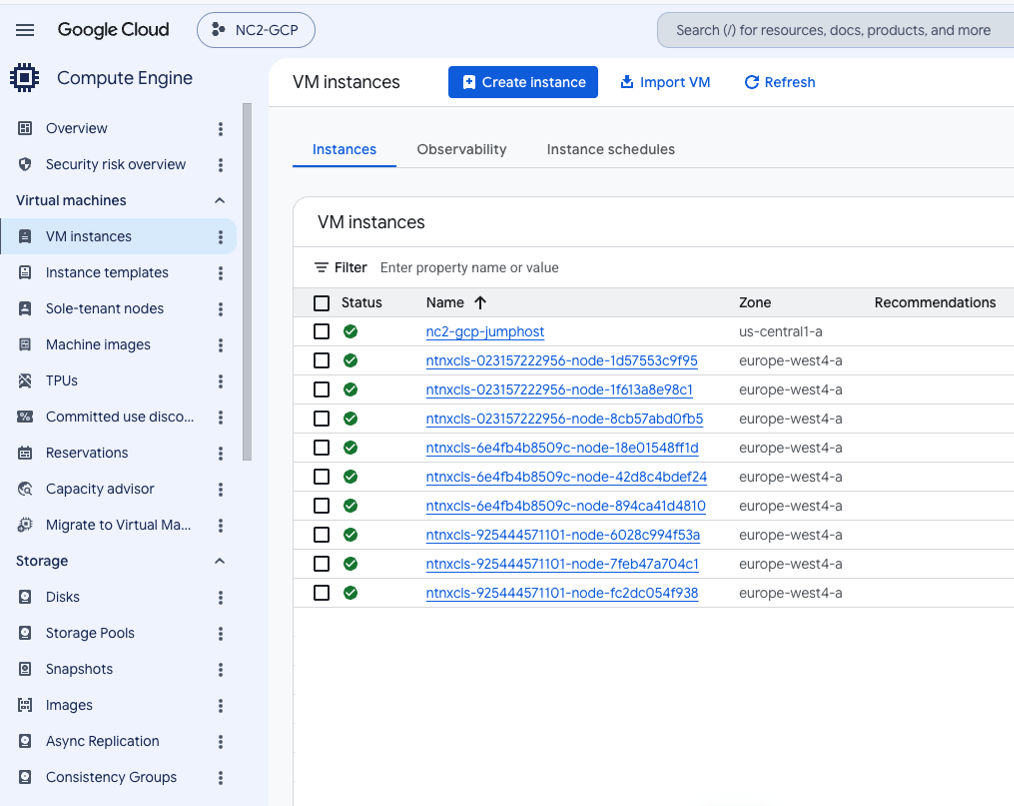
Task: Open the ntnxcls-6e4fb4b8509c-node-42d8c4bdef24 link
Action: pos(566,477)
